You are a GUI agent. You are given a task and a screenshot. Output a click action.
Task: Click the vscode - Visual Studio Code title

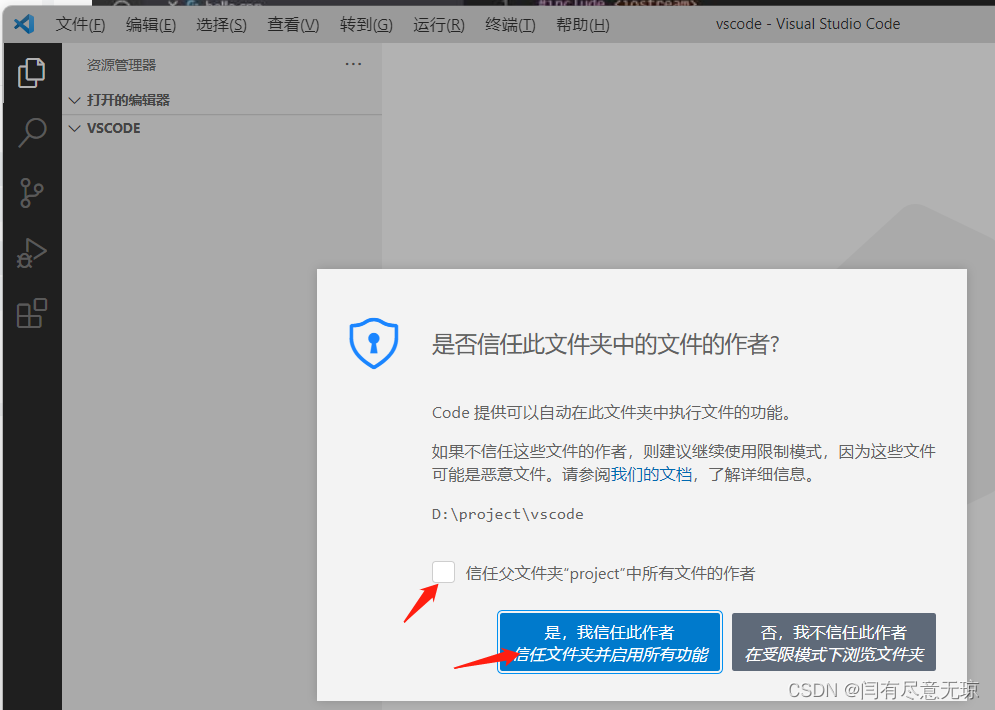(808, 24)
